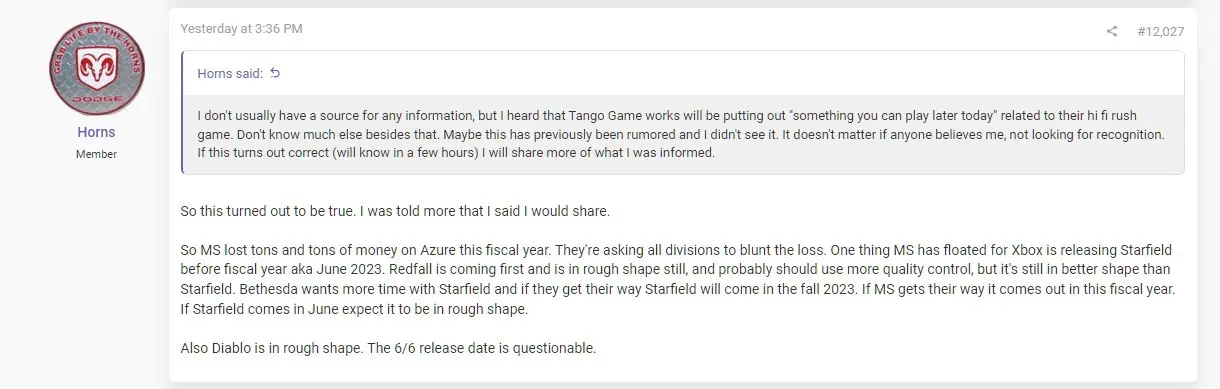Open the post permalink #12,027

tap(1161, 32)
